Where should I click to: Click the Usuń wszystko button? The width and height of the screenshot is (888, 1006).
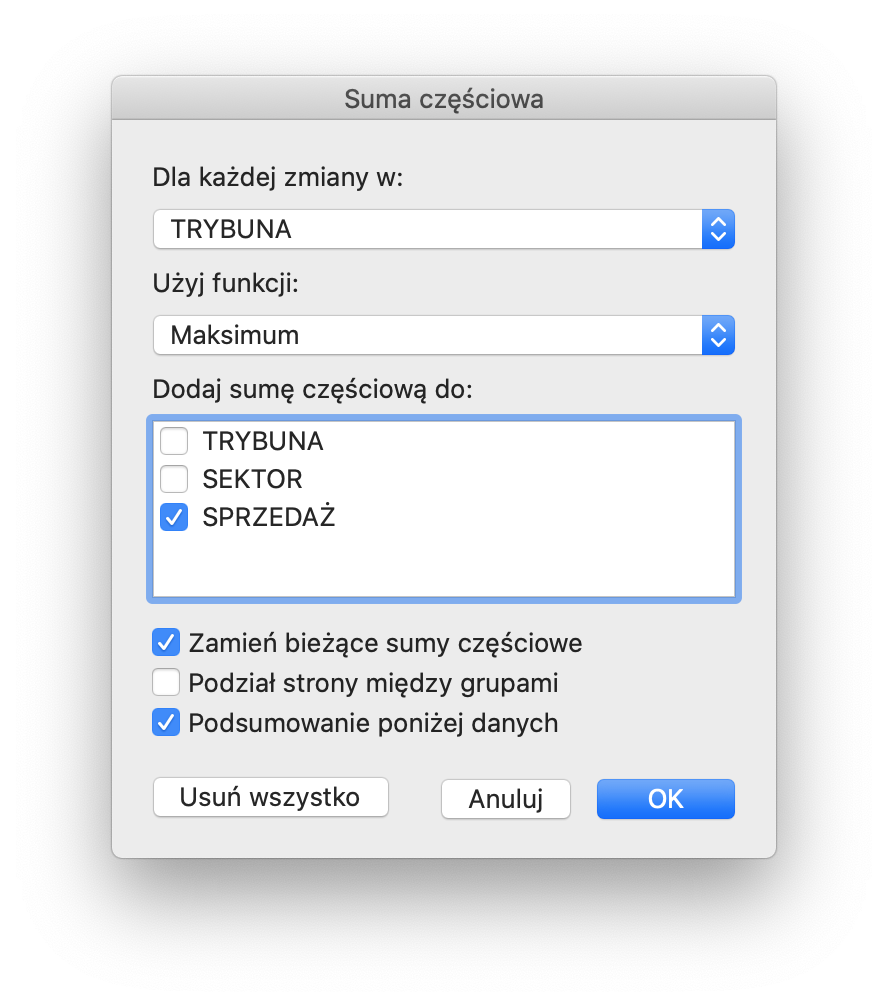point(270,798)
